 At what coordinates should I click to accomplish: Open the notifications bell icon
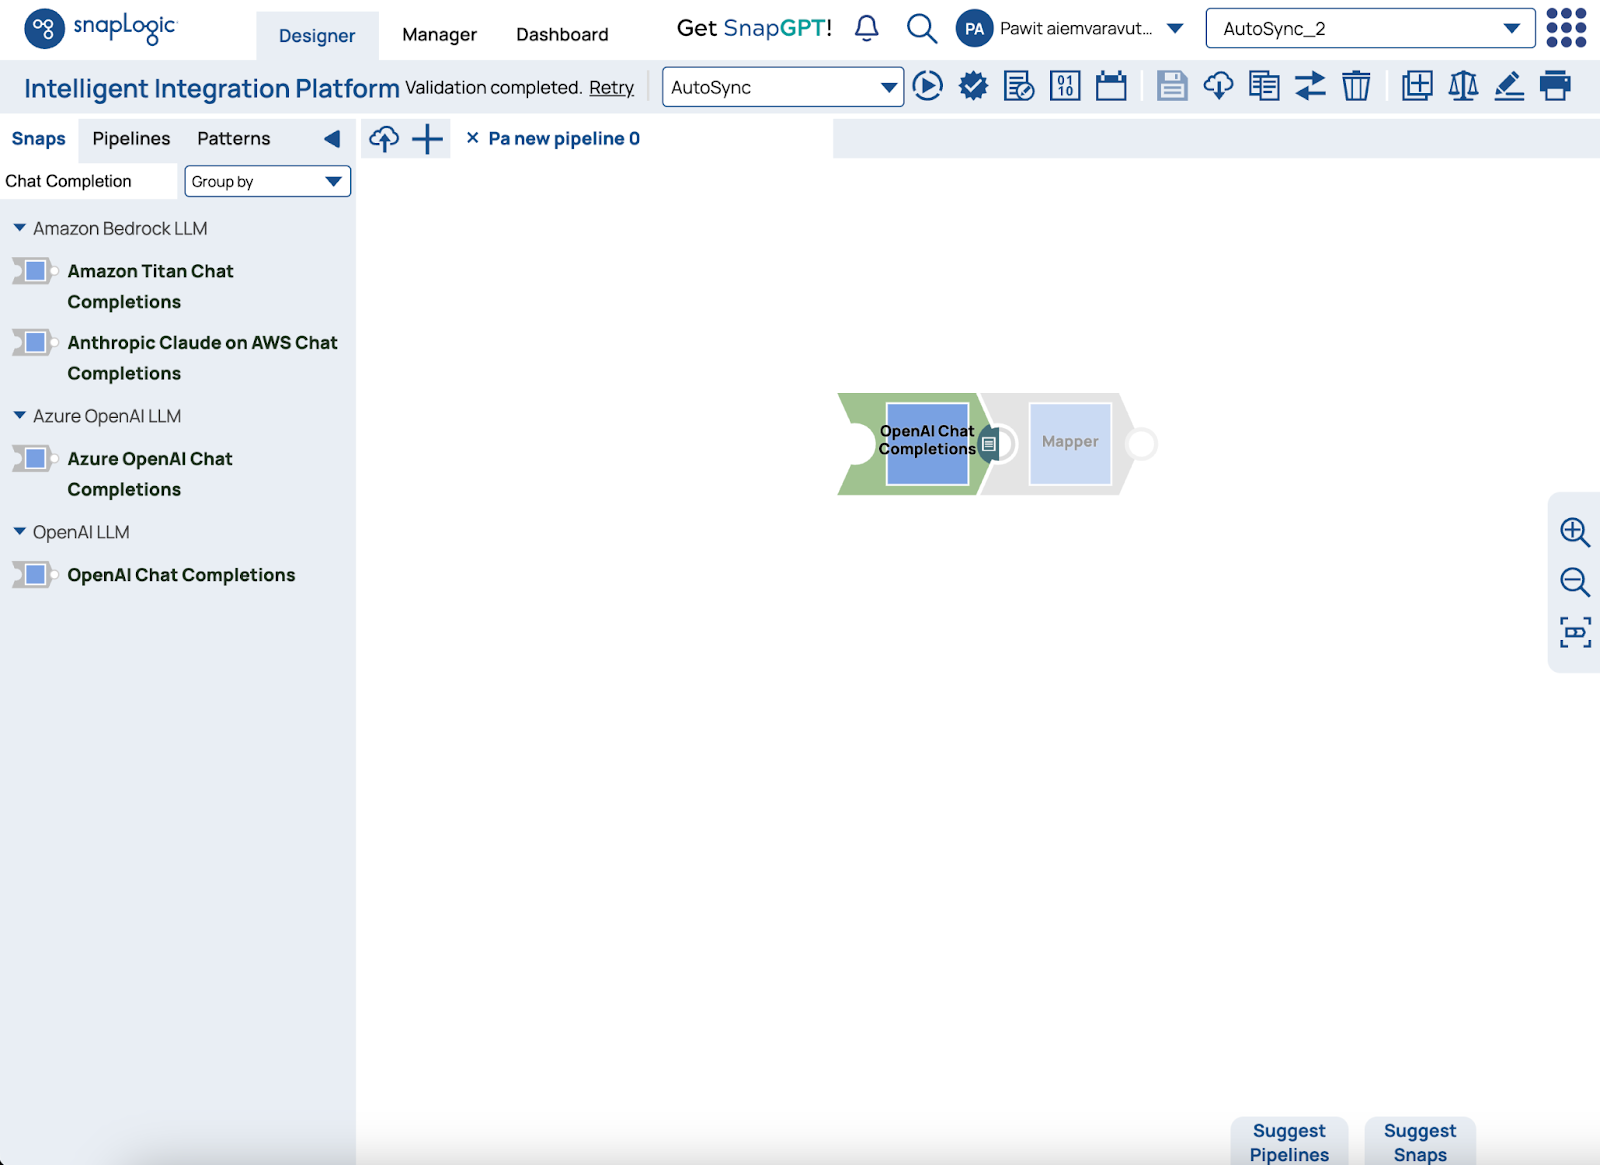[867, 29]
